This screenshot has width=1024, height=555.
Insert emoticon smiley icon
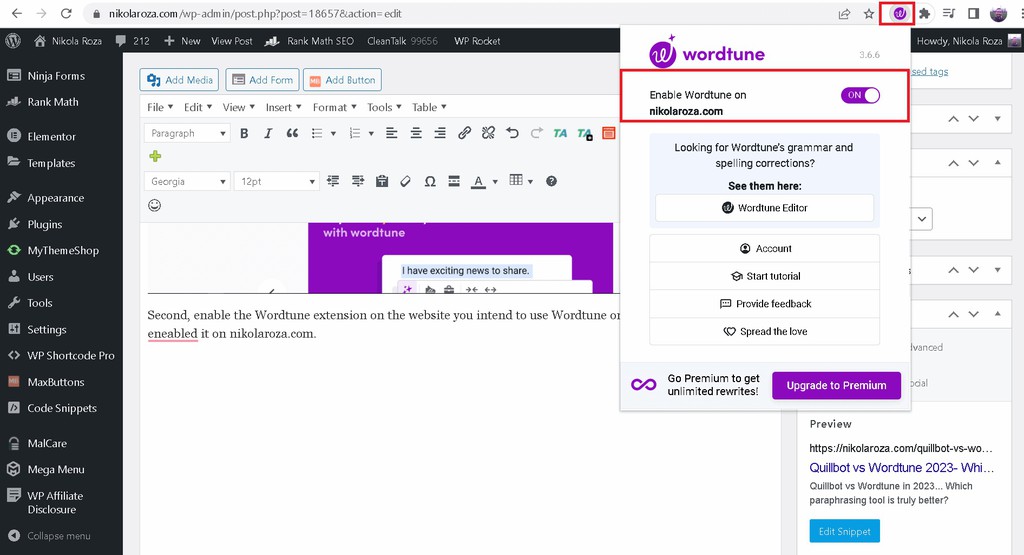tap(154, 205)
